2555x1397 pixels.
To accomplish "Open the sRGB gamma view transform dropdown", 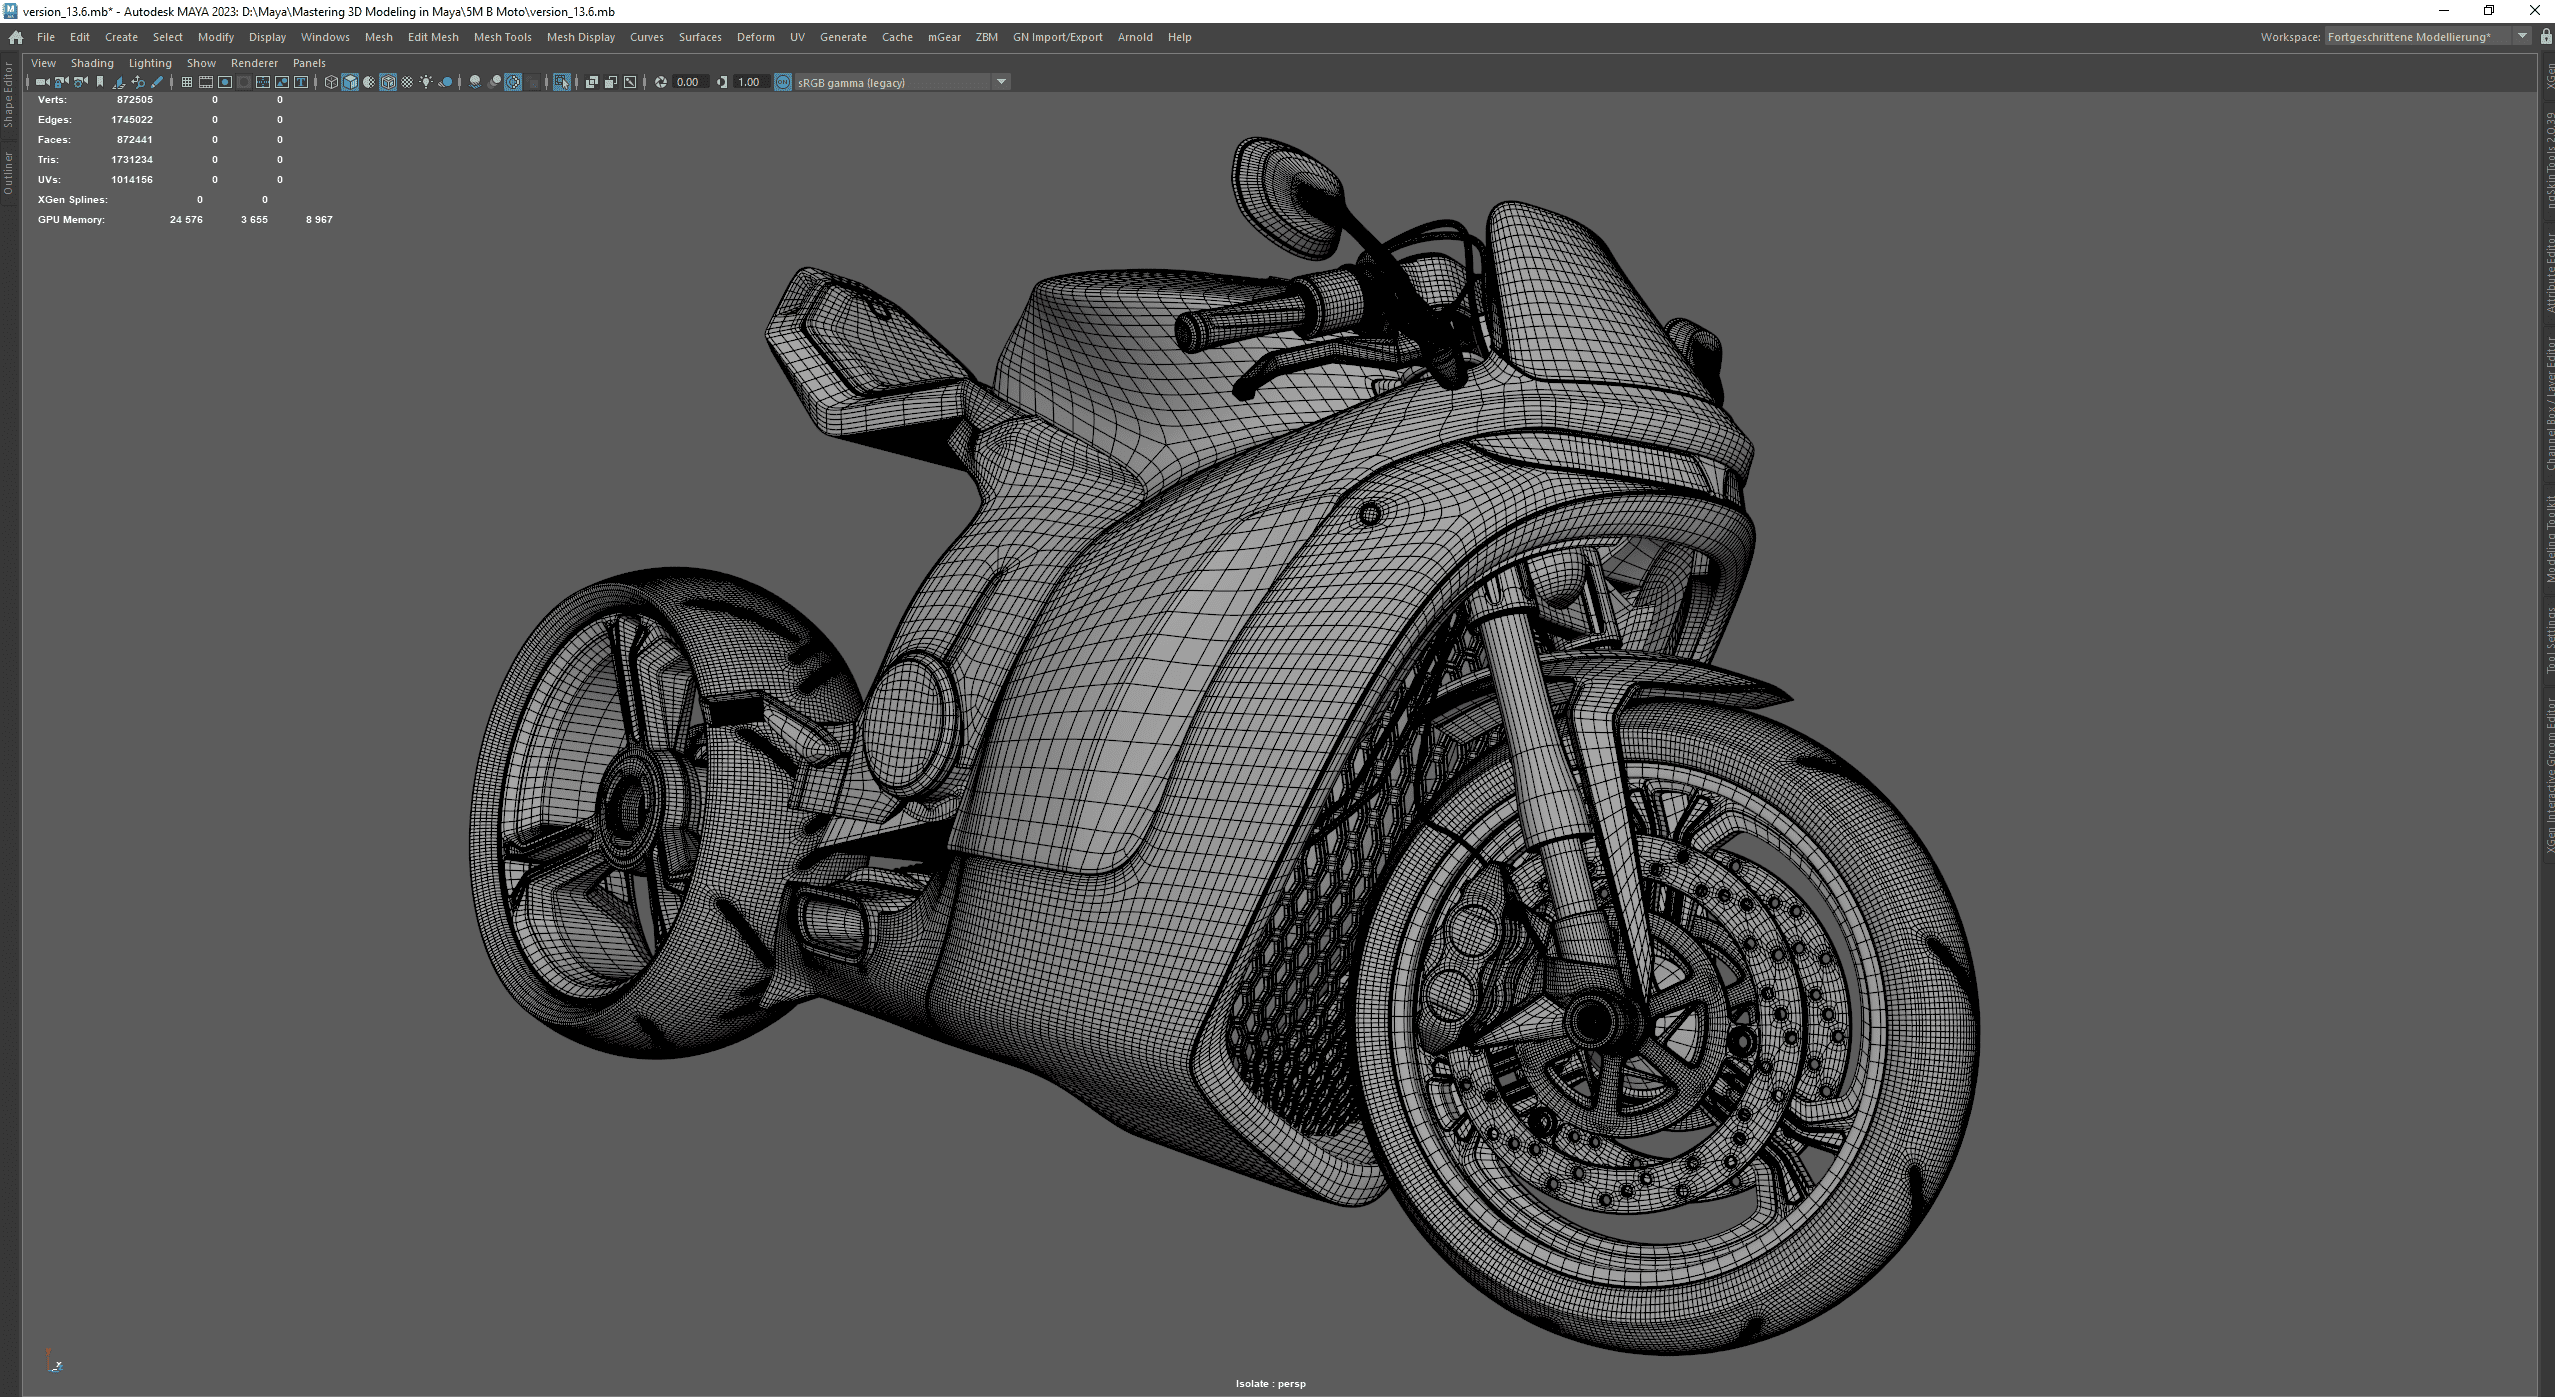I will [x=1000, y=82].
